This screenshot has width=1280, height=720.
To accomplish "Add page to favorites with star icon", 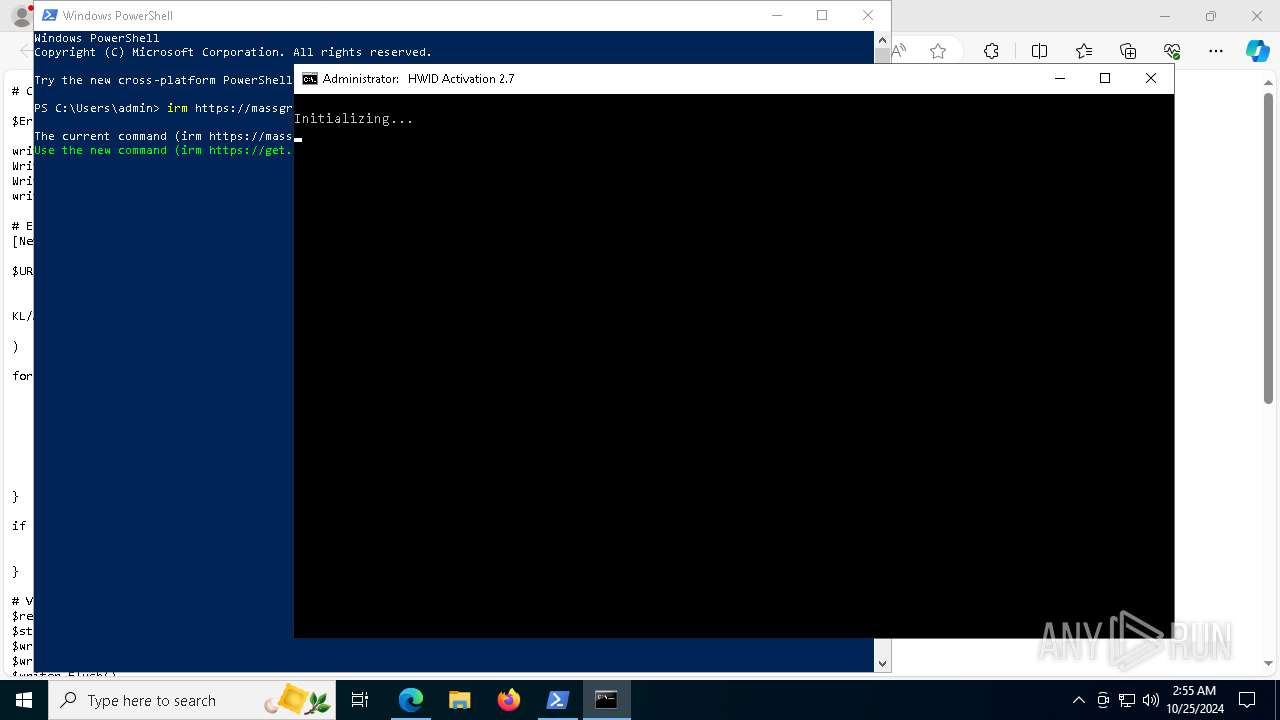I will 938,51.
